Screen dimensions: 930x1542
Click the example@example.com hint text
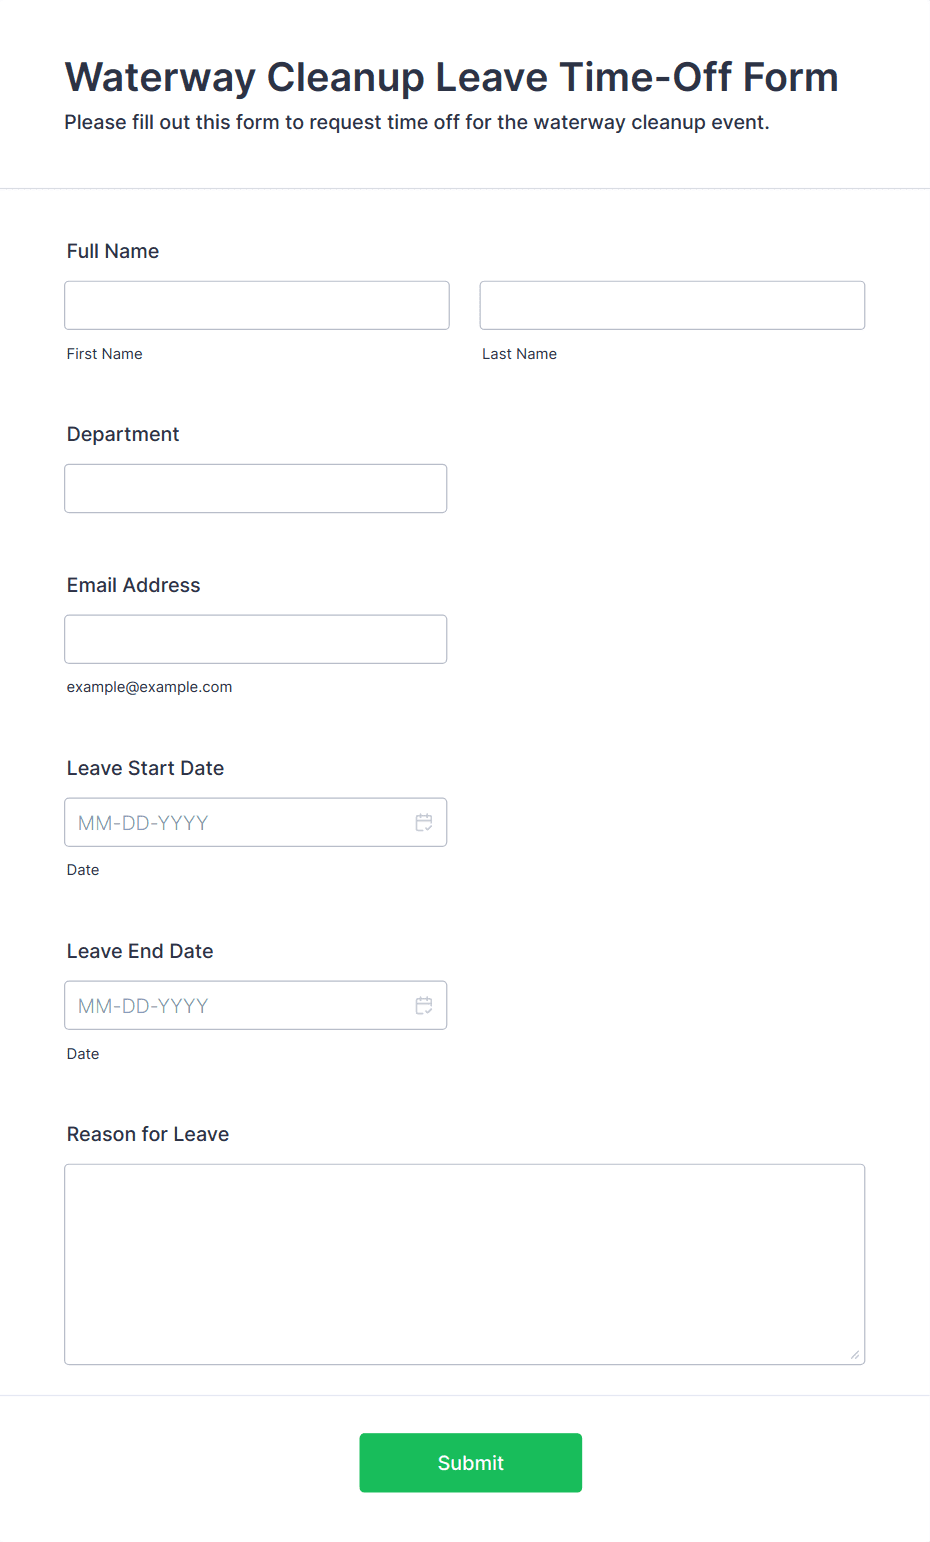point(150,687)
